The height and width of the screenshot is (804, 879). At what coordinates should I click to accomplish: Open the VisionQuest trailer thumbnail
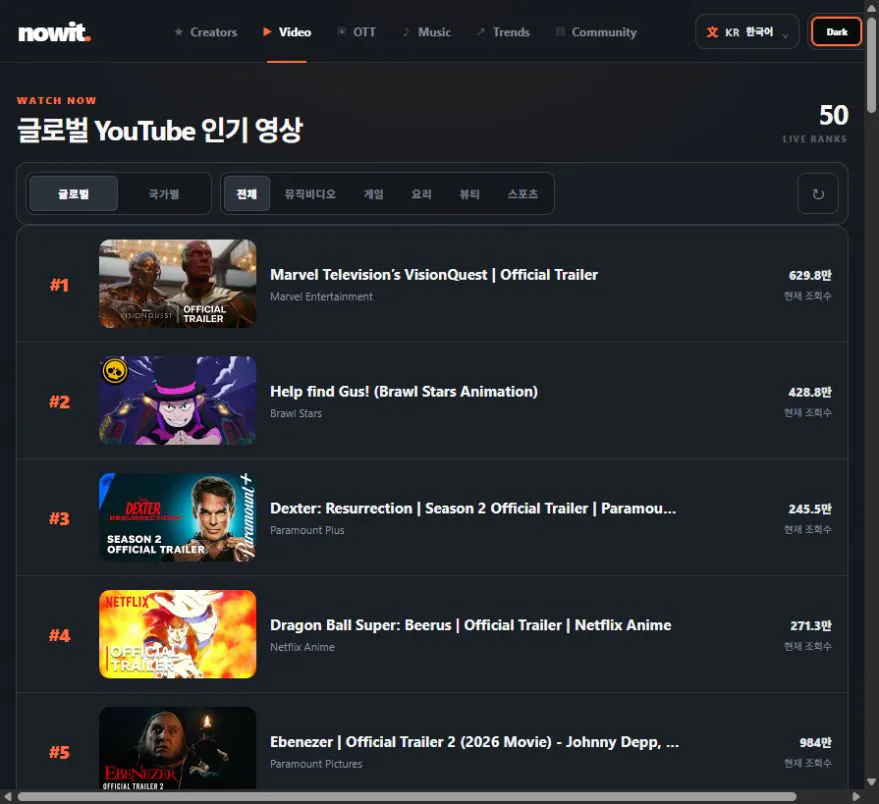(x=178, y=284)
